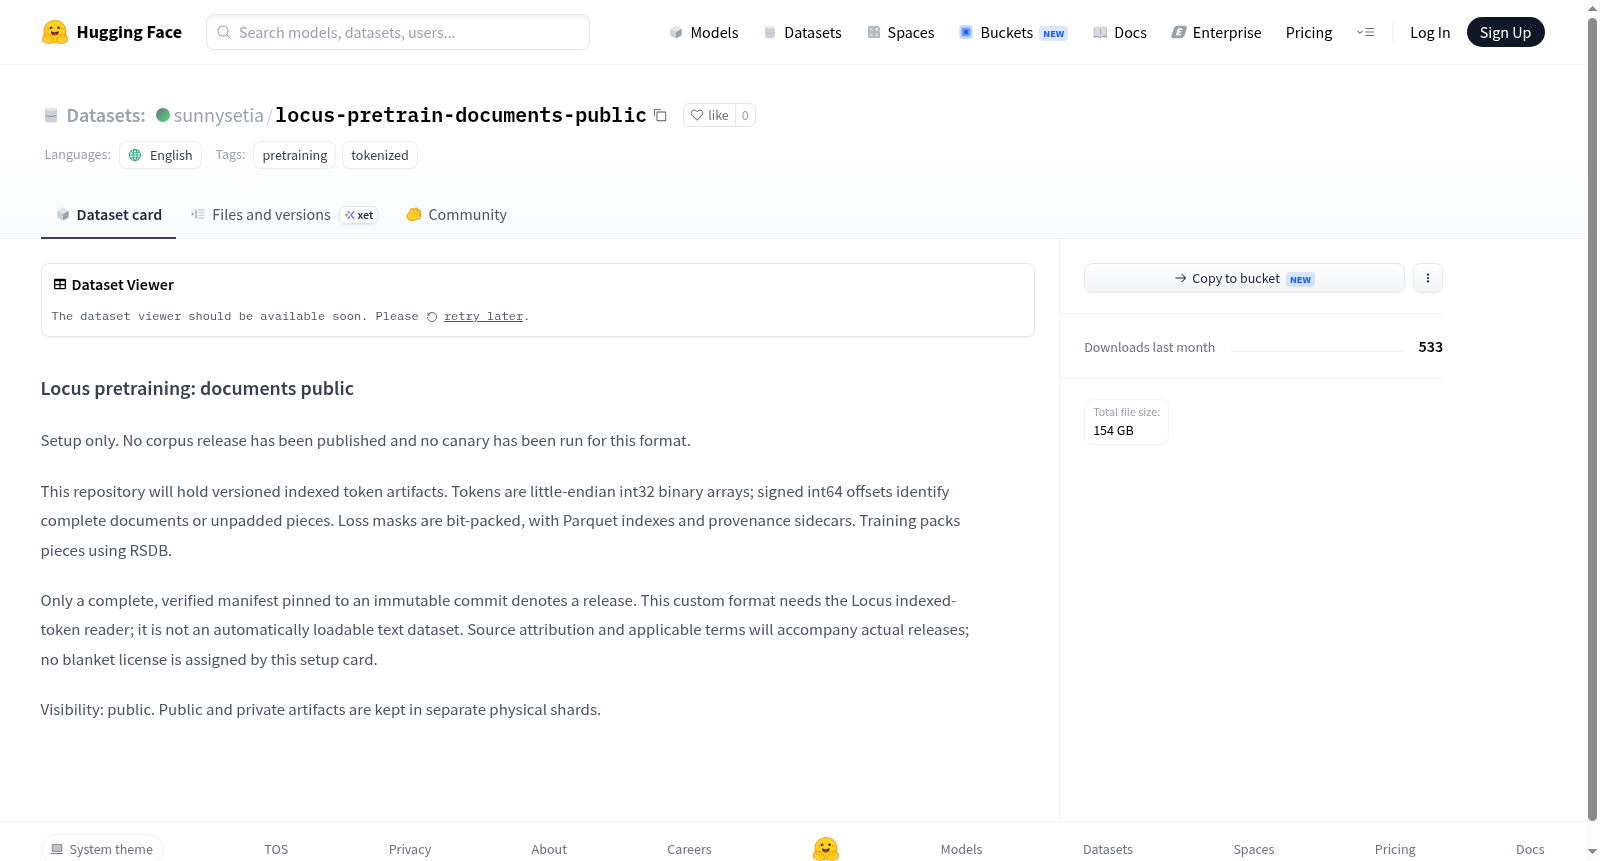Open Models footer link

[x=961, y=849]
